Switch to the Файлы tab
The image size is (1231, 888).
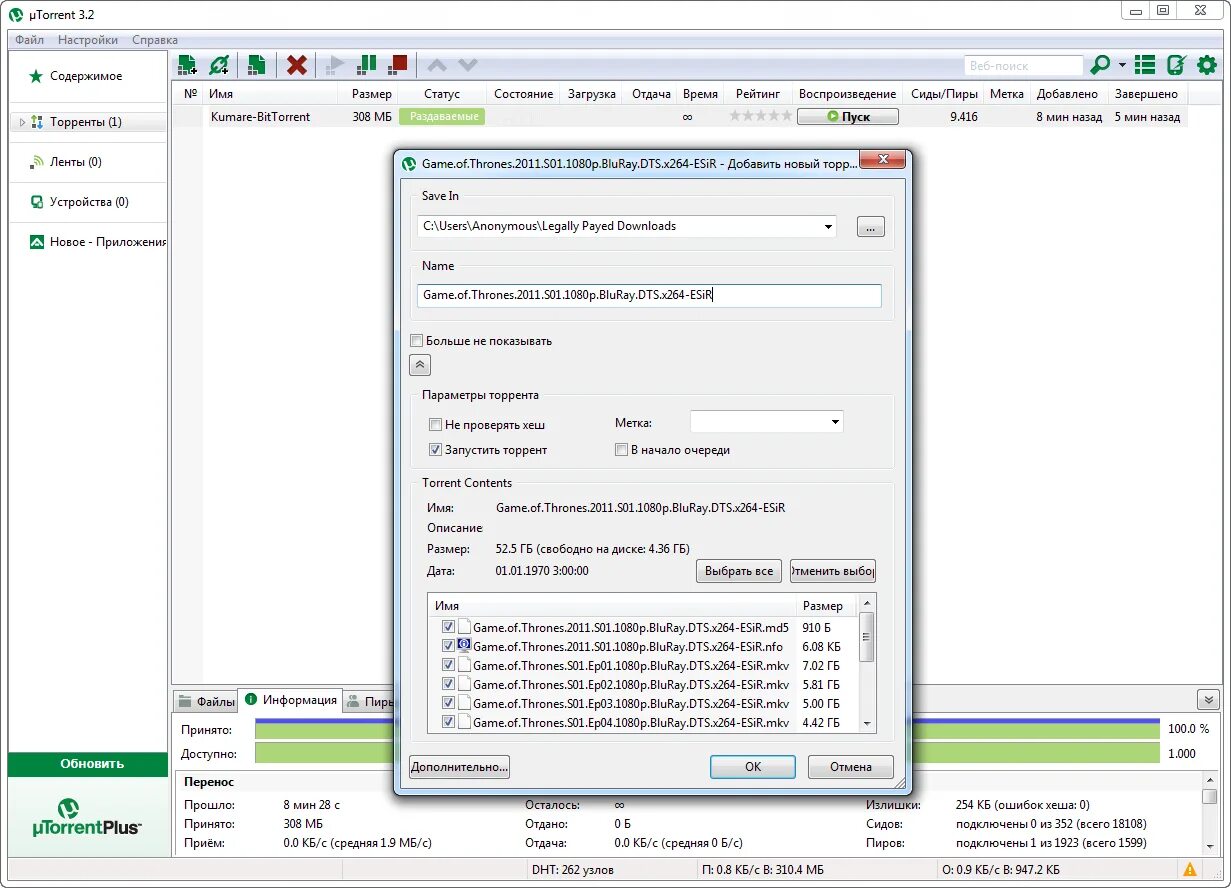(206, 702)
